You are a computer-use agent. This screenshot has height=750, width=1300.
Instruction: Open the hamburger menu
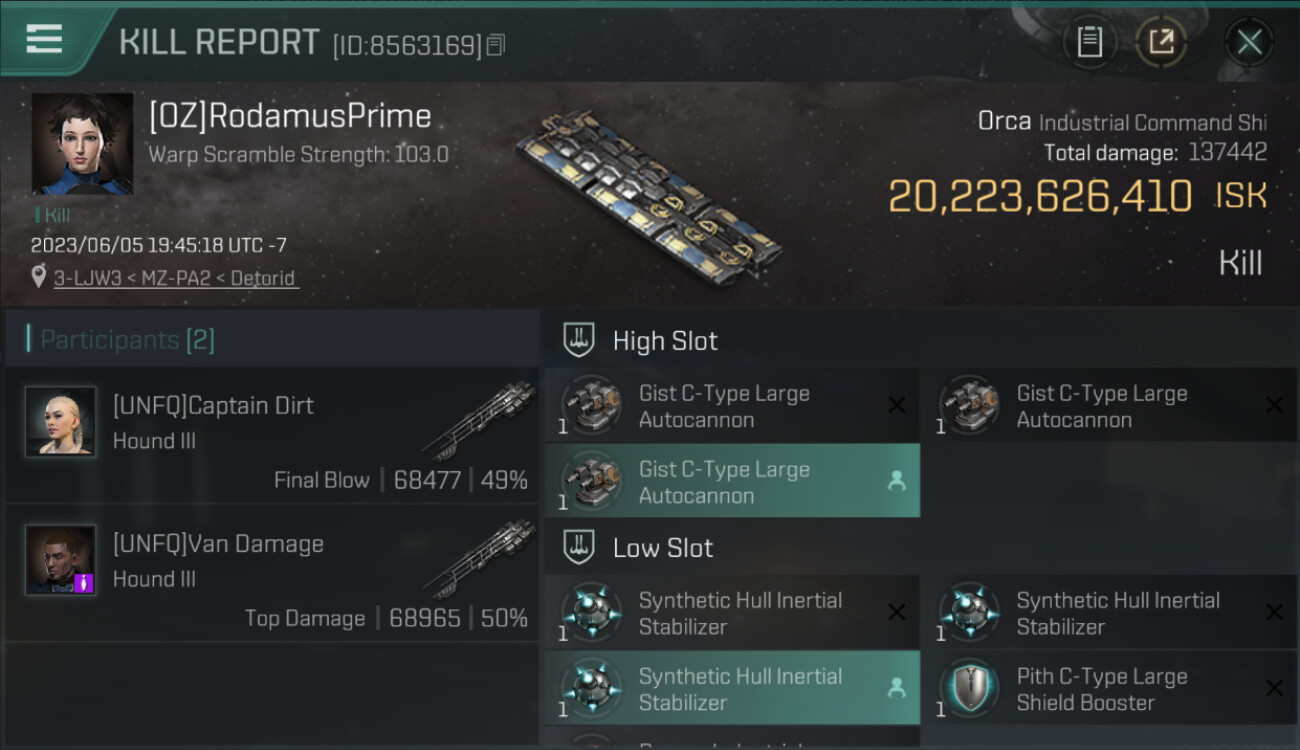[x=44, y=40]
